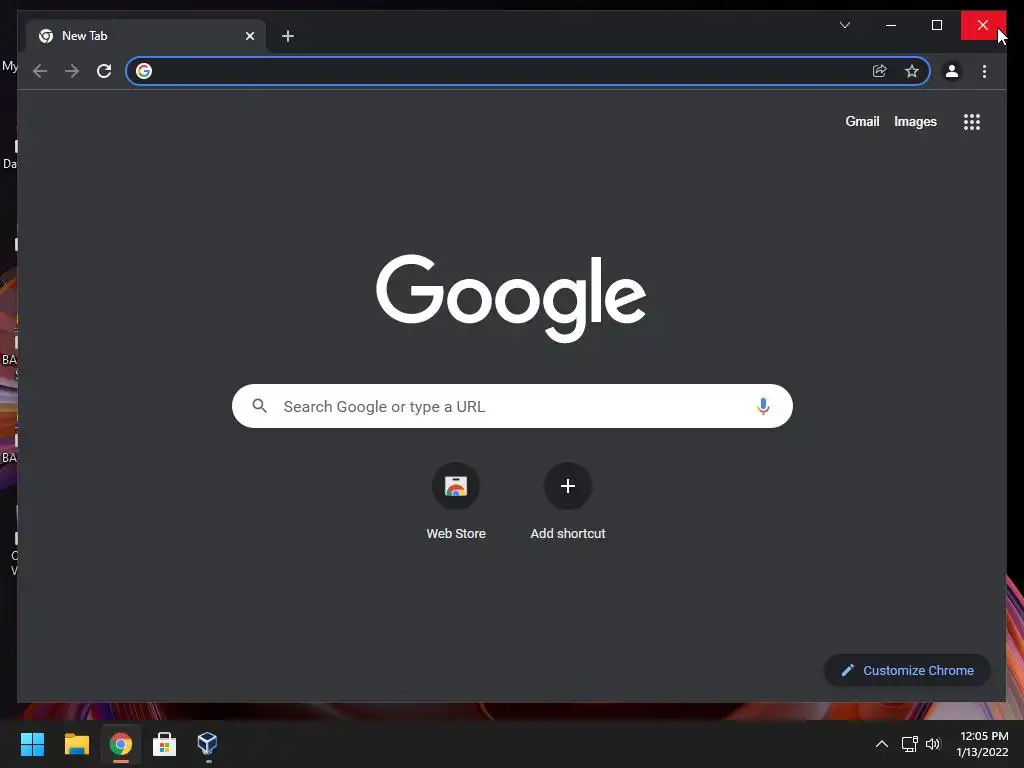Open the volume speaker tray icon
Image resolution: width=1024 pixels, height=768 pixels.
coord(933,744)
